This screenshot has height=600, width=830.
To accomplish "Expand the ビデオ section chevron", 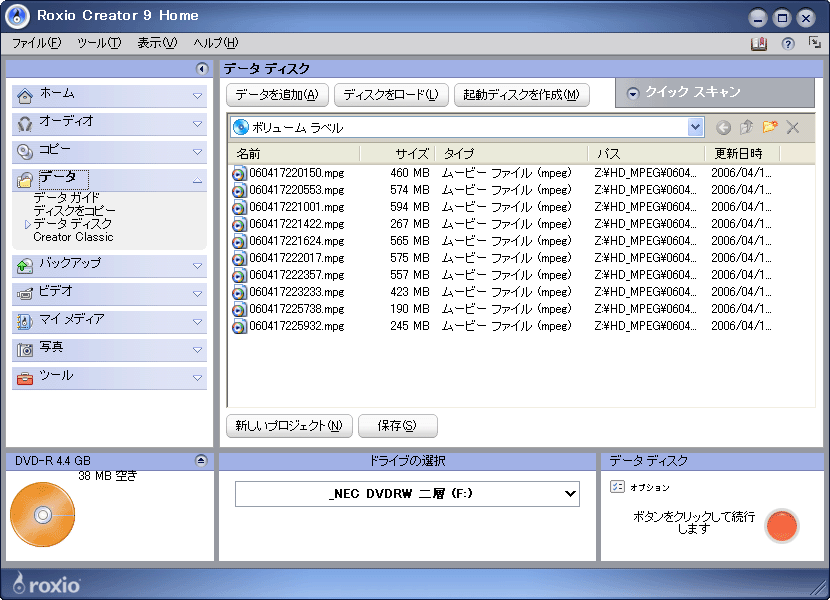I will pos(197,294).
